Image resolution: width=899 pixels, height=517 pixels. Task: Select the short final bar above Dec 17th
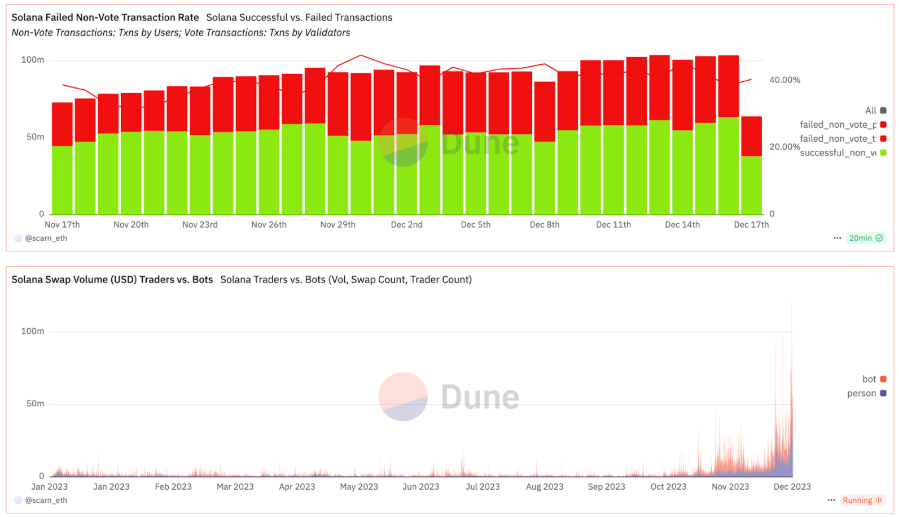click(x=751, y=165)
